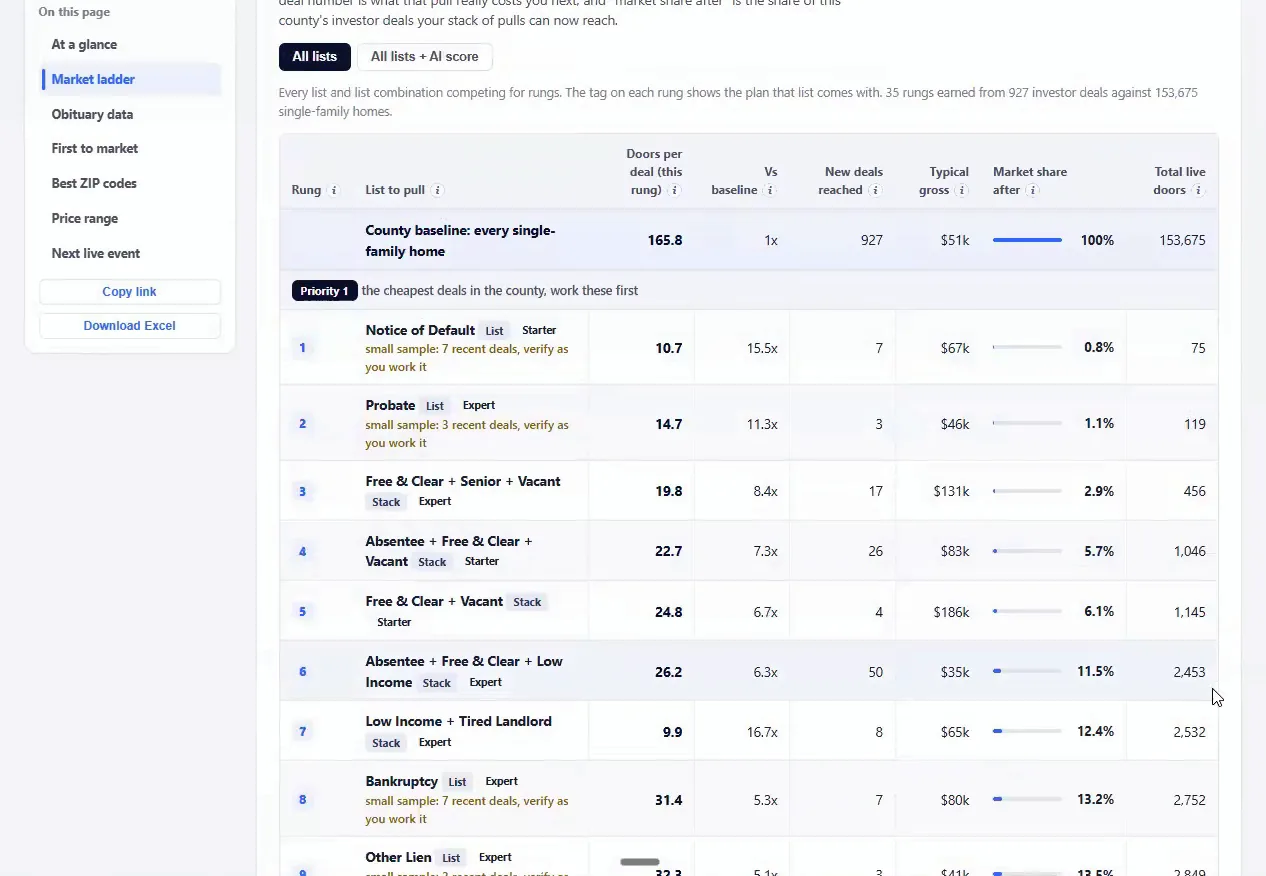Navigate to Price range section
This screenshot has height=876, width=1266.
[x=85, y=218]
